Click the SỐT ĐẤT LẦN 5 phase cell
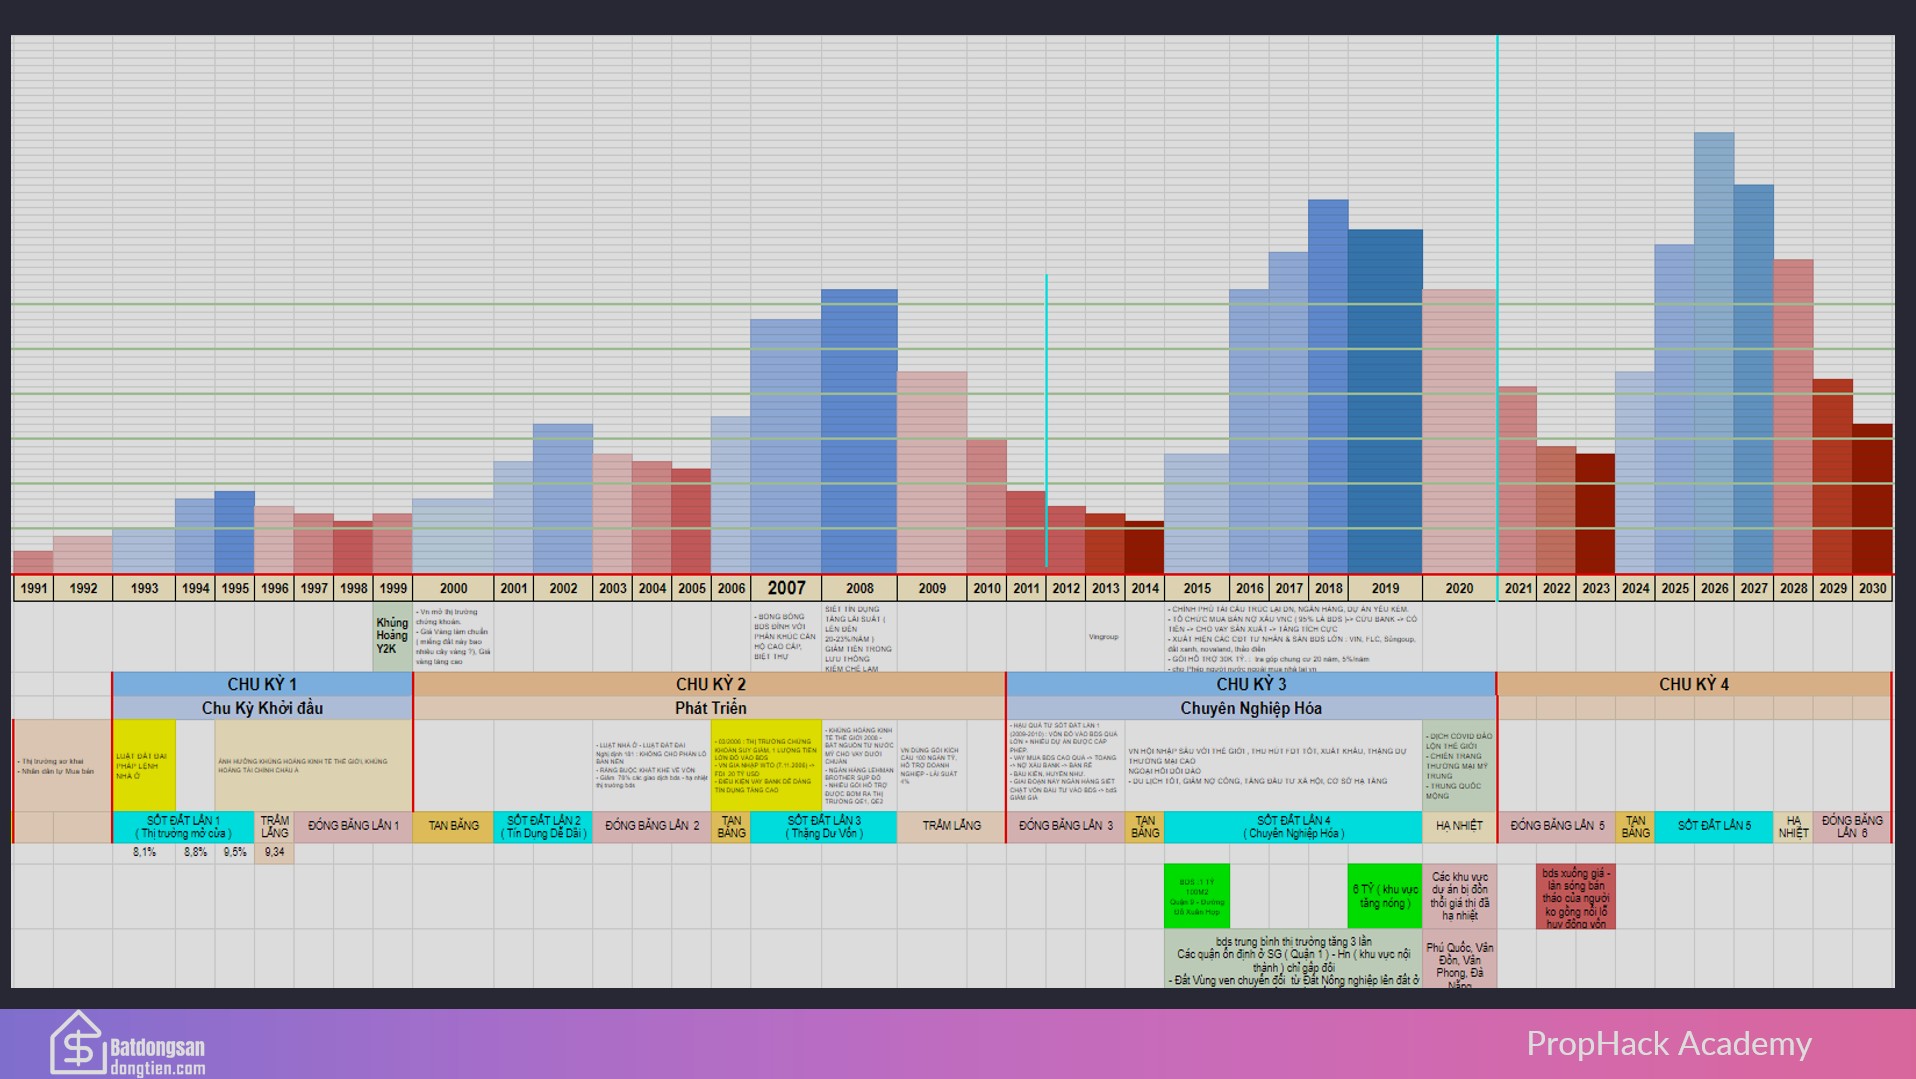 coord(1714,827)
